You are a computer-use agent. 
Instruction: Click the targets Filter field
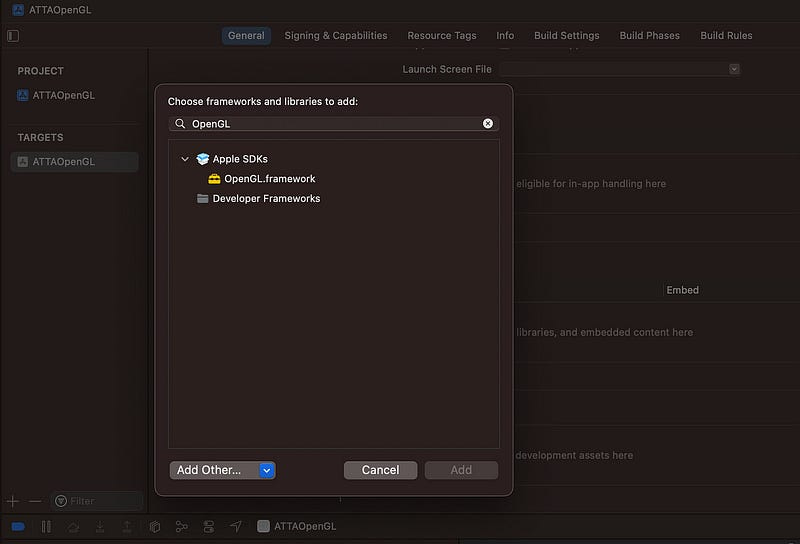[x=97, y=501]
